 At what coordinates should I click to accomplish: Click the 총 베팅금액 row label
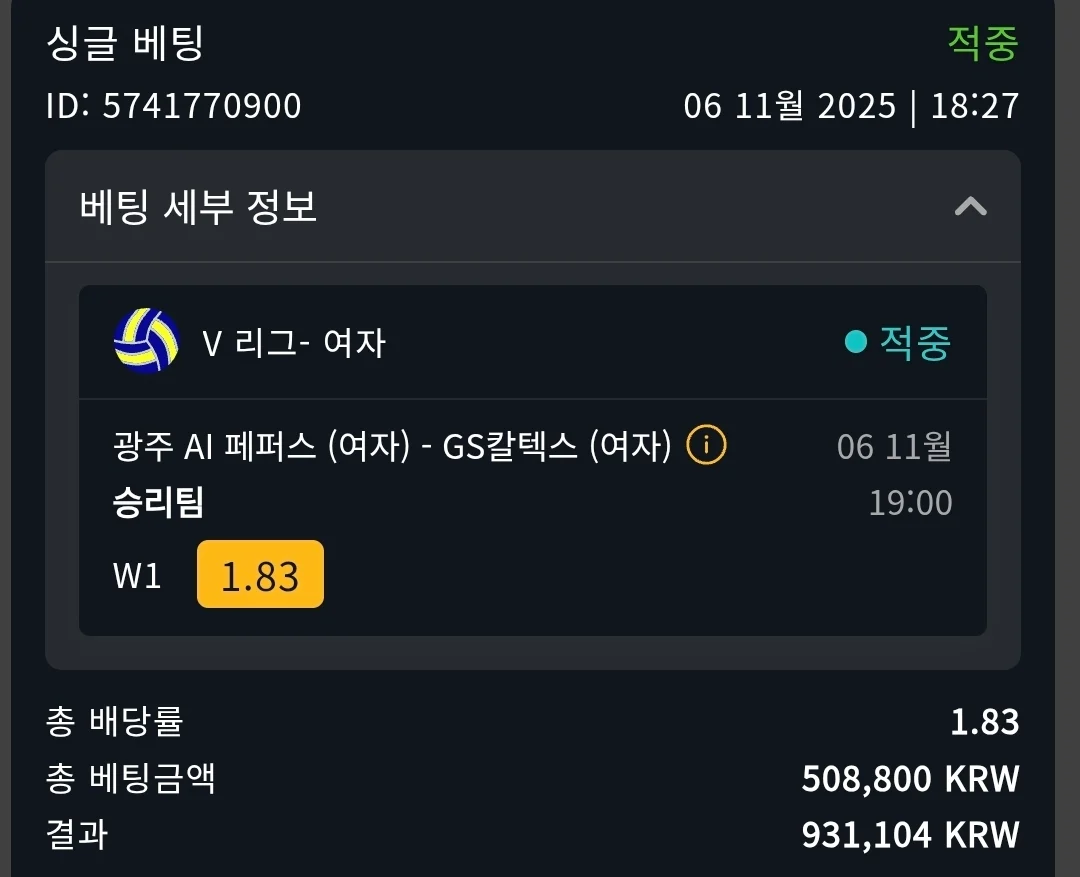[131, 778]
